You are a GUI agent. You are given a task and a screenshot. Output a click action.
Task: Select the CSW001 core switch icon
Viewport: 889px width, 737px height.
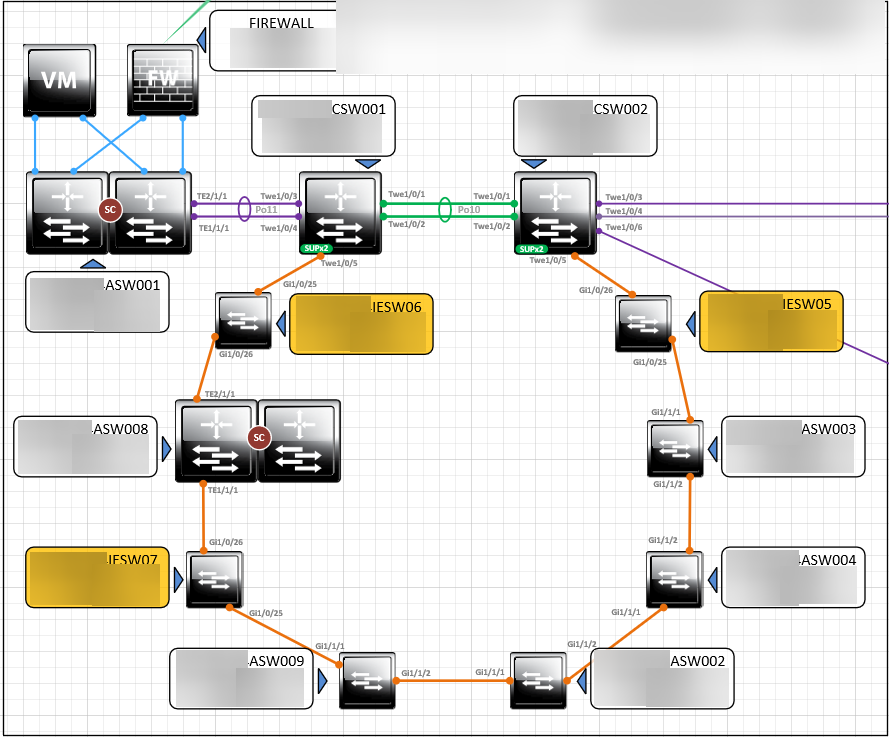pyautogui.click(x=340, y=213)
